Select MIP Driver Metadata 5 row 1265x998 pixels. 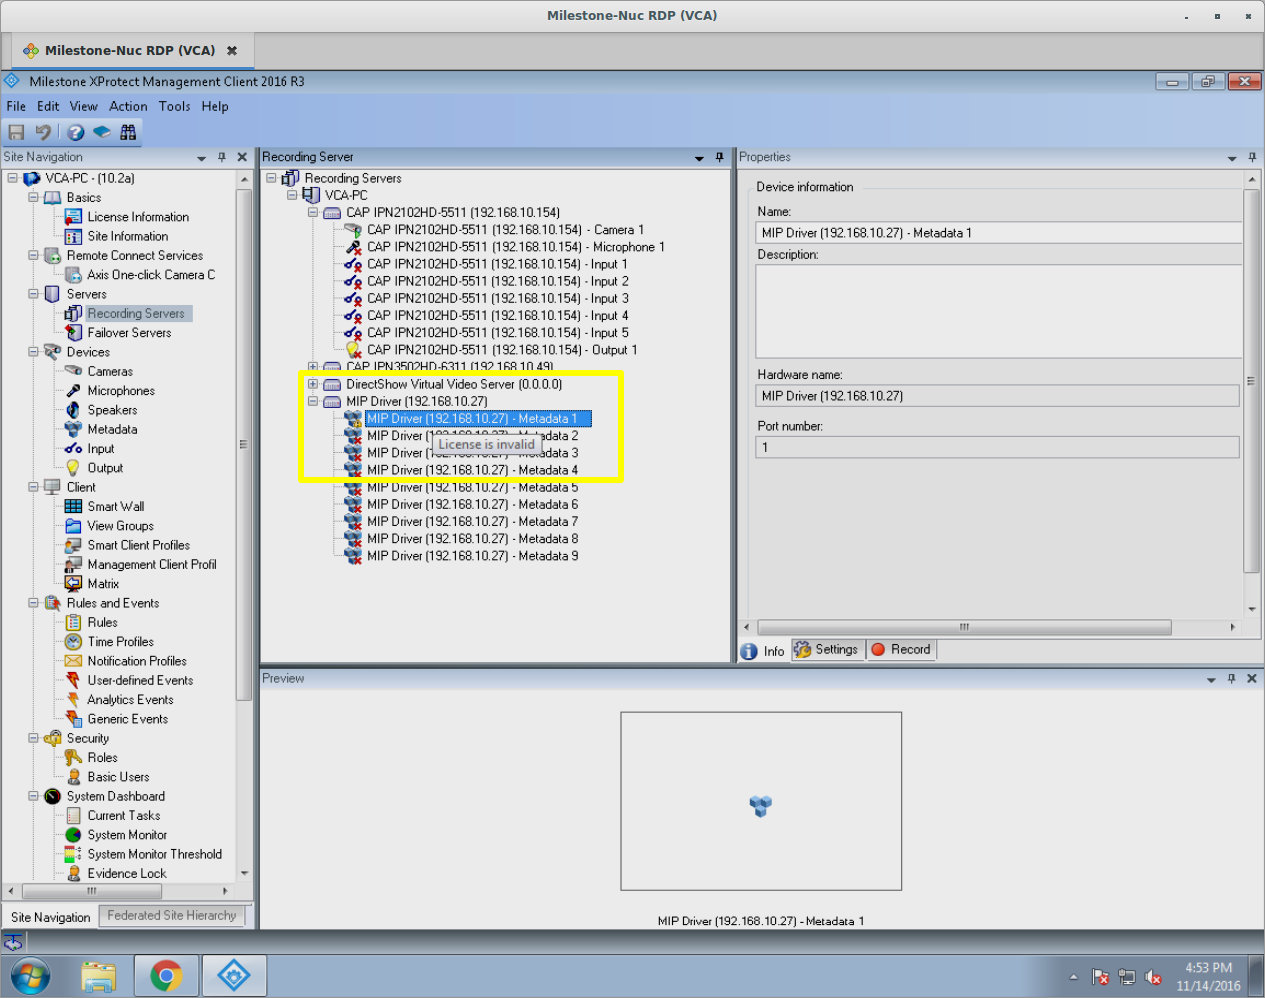click(x=472, y=487)
